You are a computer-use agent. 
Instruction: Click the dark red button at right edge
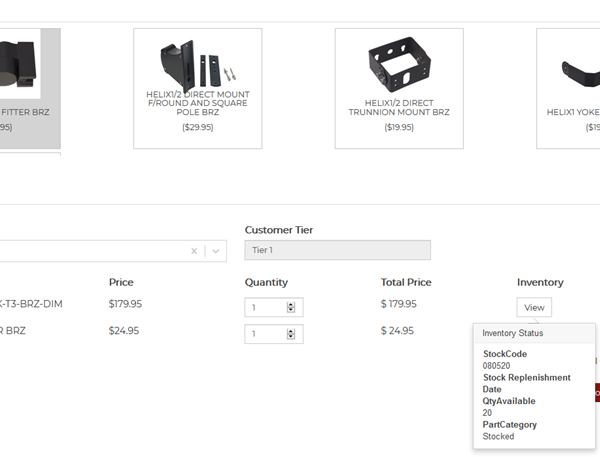(x=596, y=393)
